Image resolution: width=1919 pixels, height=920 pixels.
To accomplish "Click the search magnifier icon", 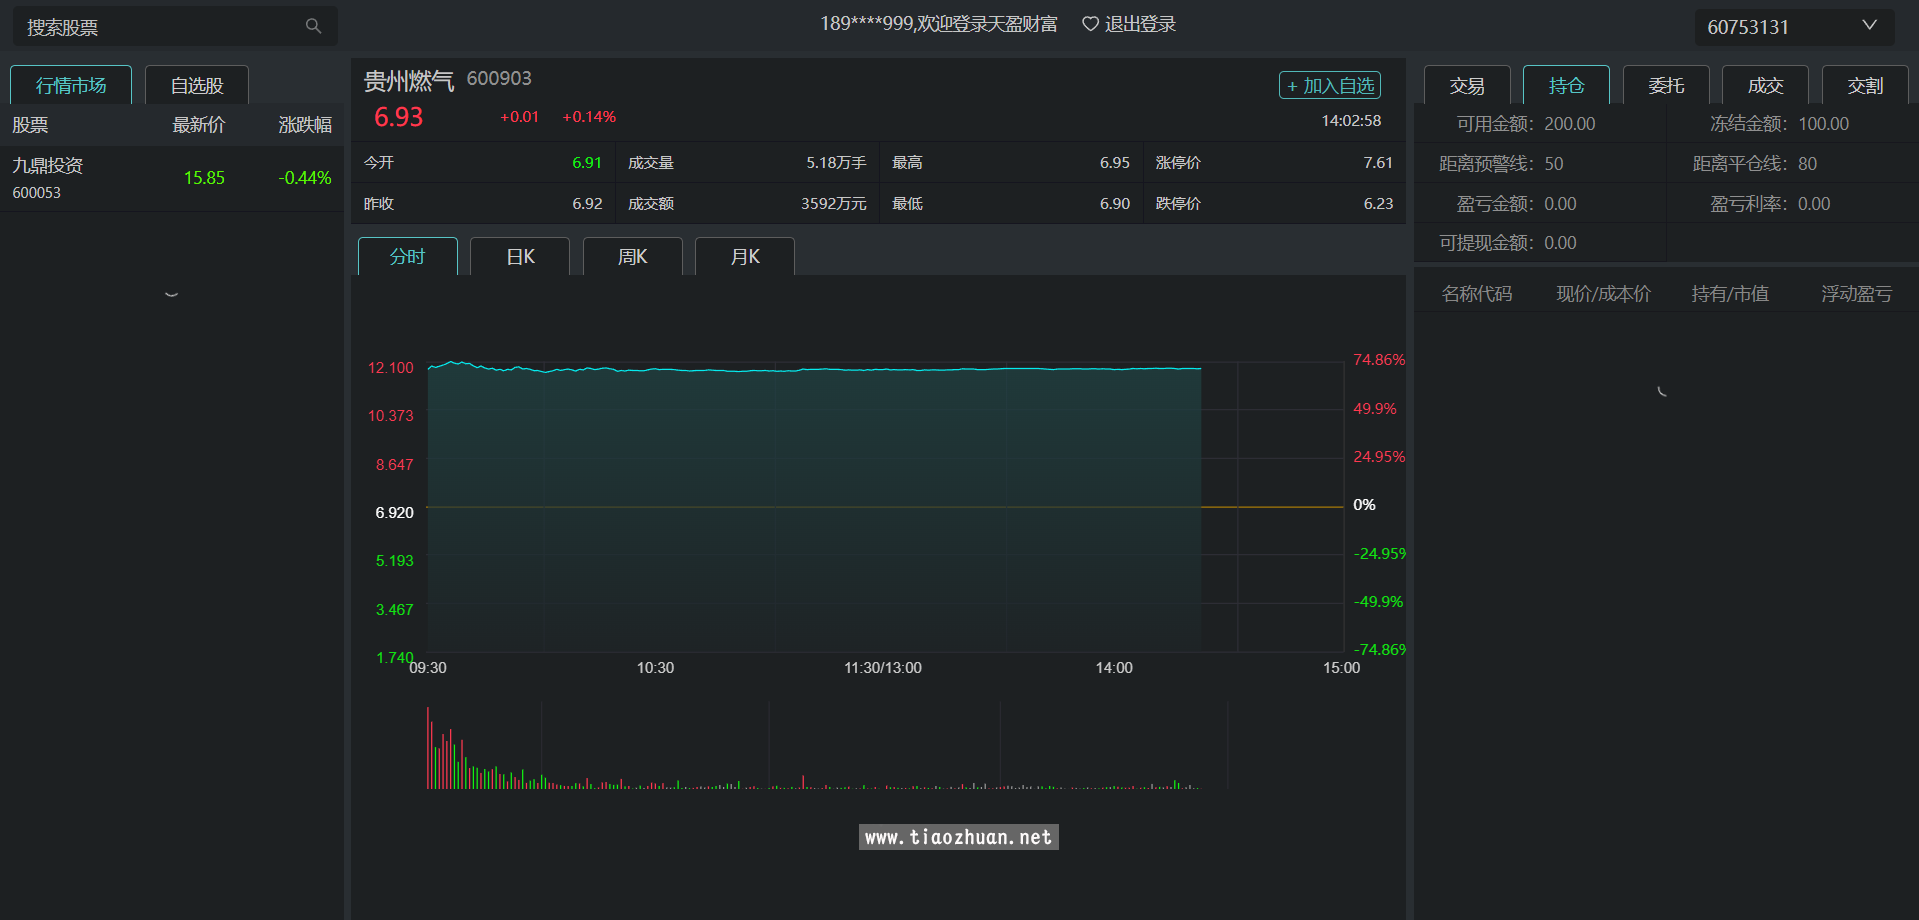I will 313,26.
